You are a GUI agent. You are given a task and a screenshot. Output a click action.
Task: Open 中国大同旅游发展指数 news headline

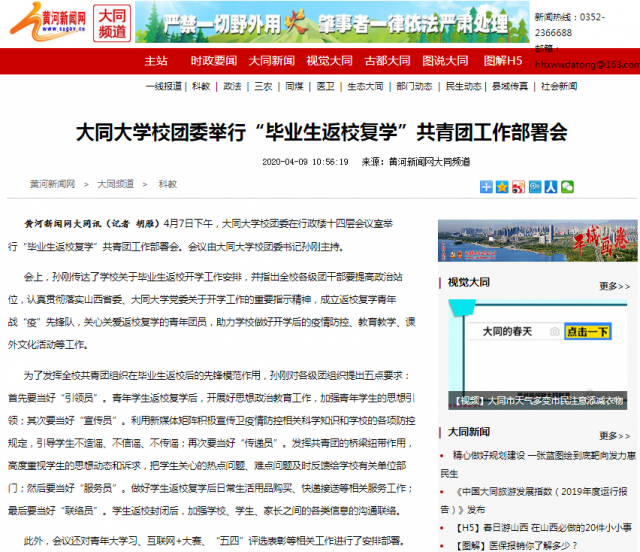coord(534,500)
